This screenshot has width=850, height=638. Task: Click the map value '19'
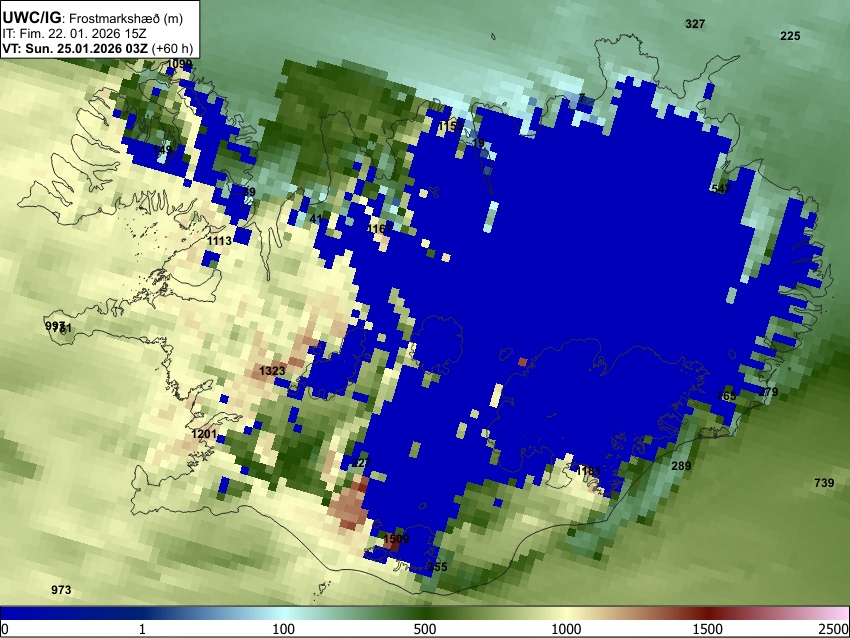pyautogui.click(x=478, y=143)
